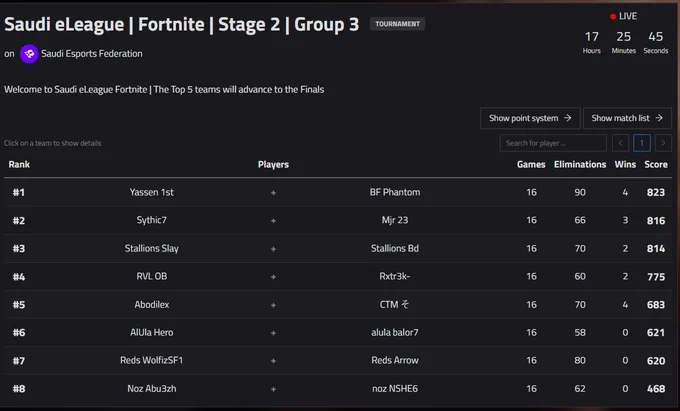Click plus icon in Sythic7 row
Image resolution: width=680 pixels, height=411 pixels.
coord(273,221)
